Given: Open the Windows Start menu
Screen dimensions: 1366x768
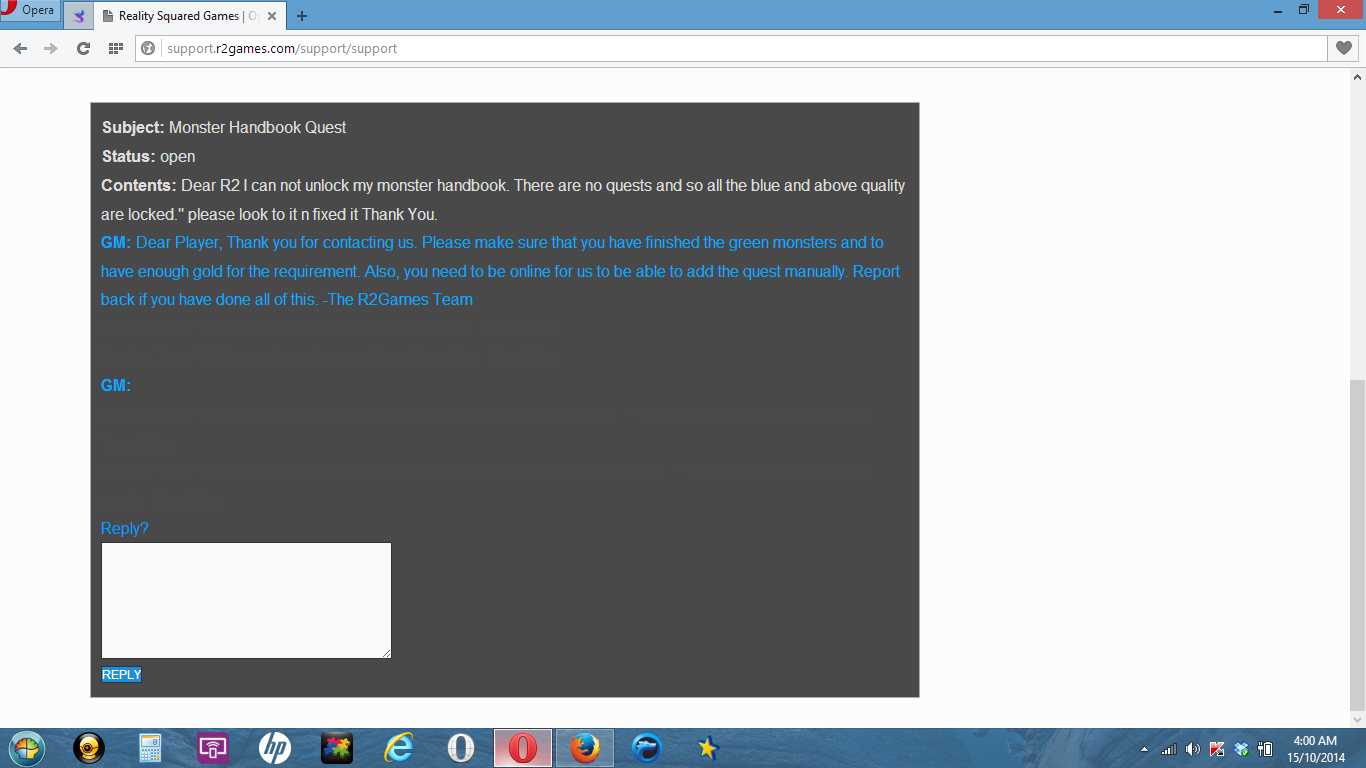Looking at the screenshot, I should 27,748.
